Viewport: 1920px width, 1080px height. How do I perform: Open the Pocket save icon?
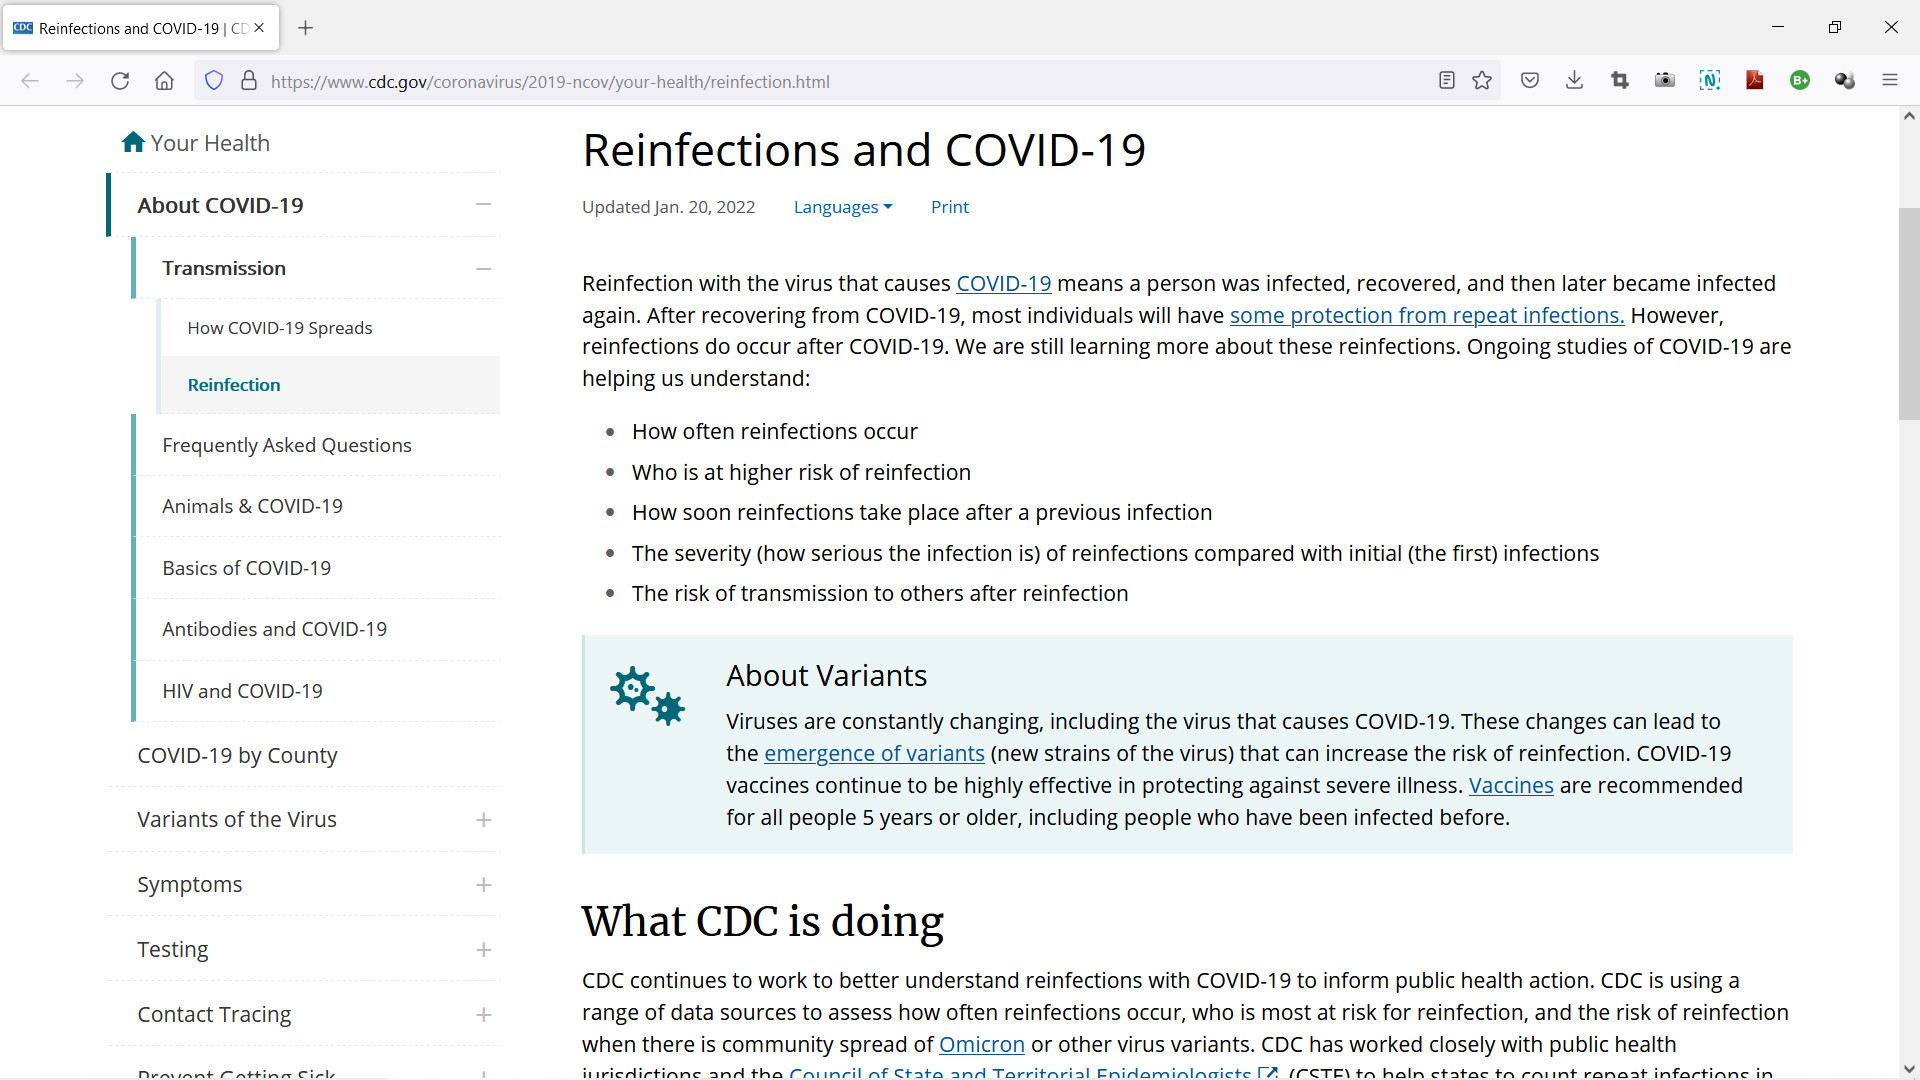coord(1529,81)
